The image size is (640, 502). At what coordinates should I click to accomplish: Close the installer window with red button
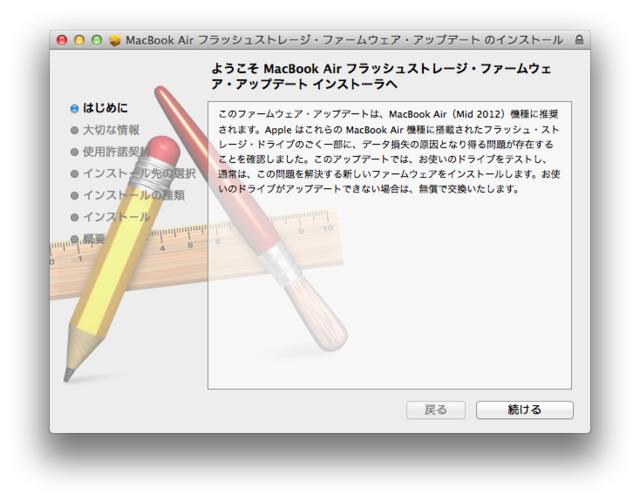click(62, 40)
